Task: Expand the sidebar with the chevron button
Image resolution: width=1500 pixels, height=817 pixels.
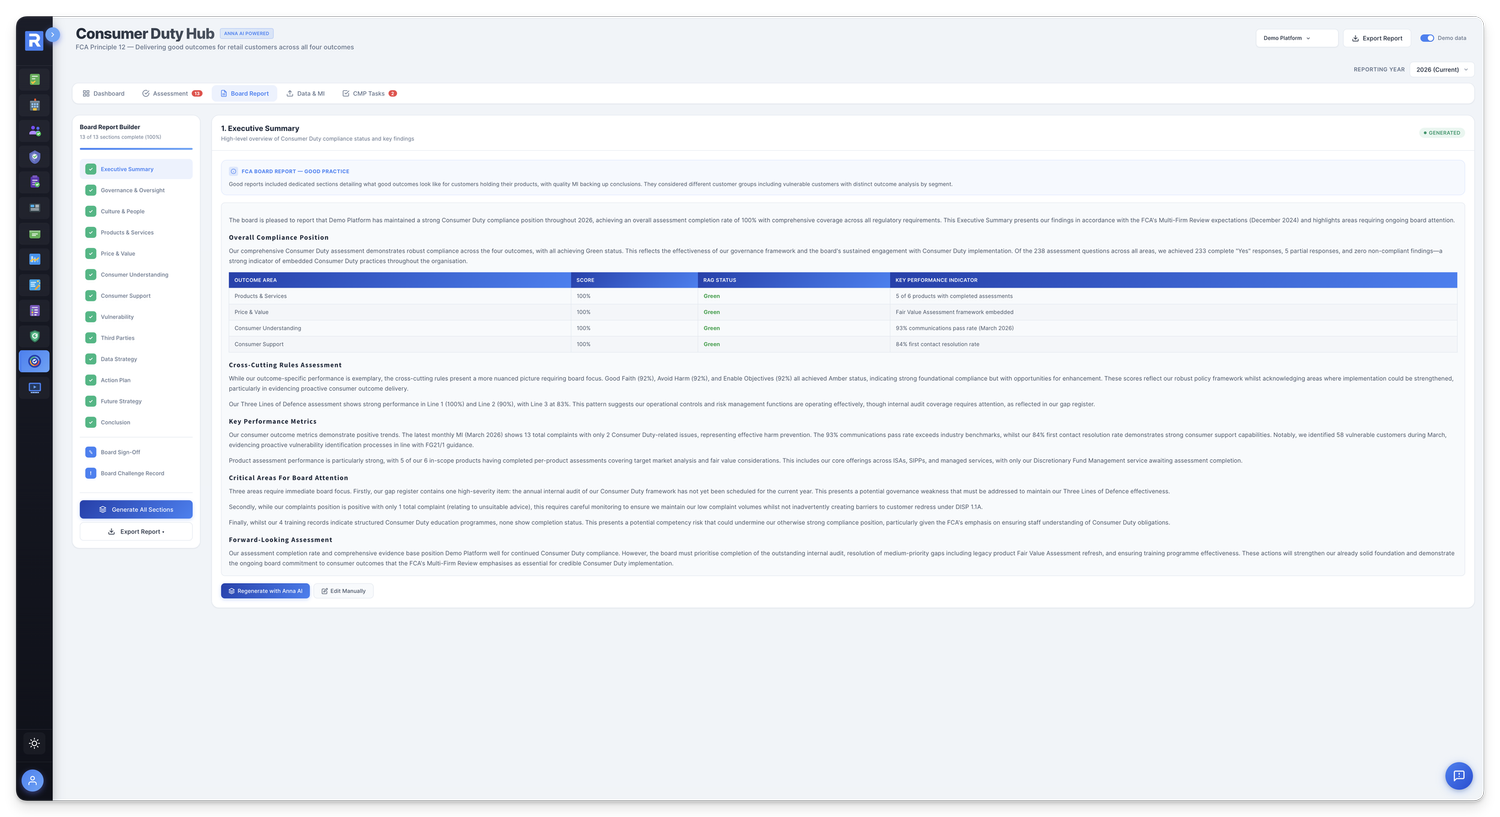Action: tap(53, 34)
